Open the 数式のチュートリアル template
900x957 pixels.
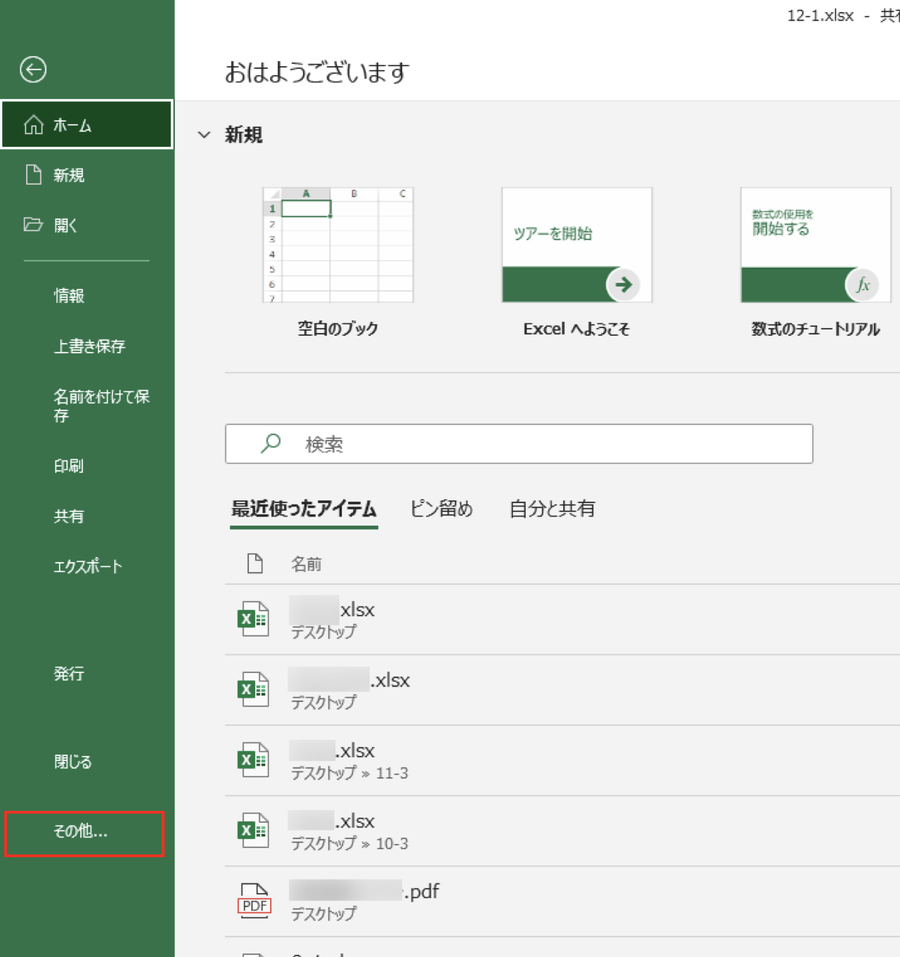(816, 245)
